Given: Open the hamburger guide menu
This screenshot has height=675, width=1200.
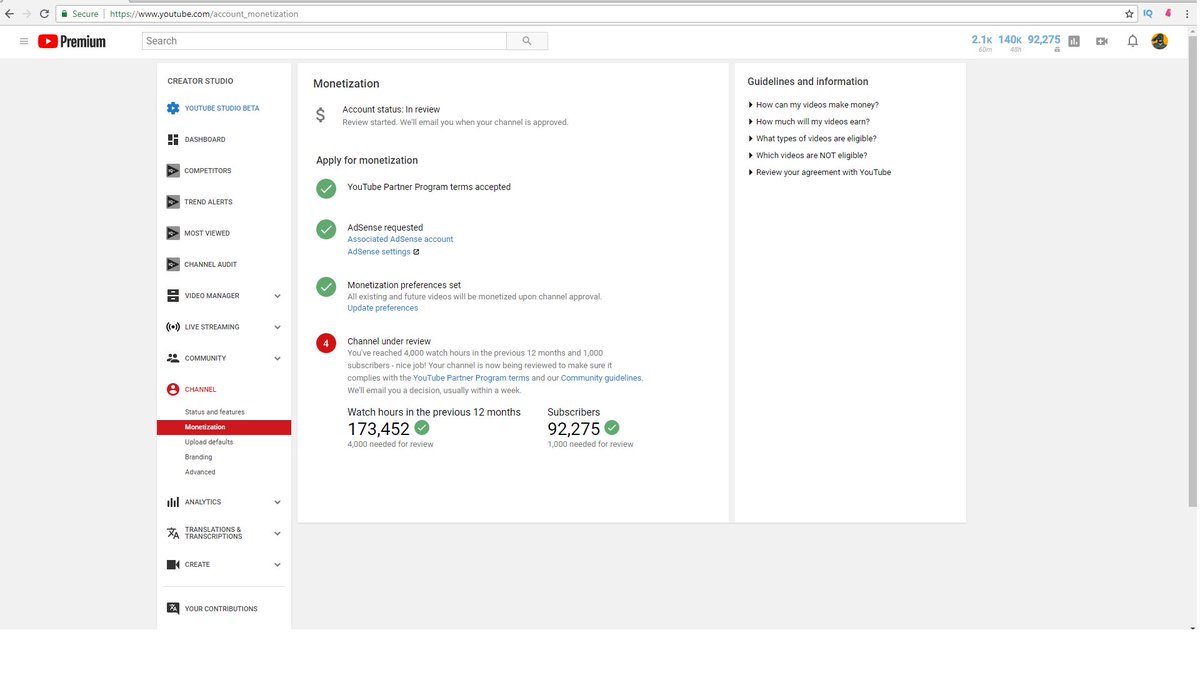Looking at the screenshot, I should [24, 41].
